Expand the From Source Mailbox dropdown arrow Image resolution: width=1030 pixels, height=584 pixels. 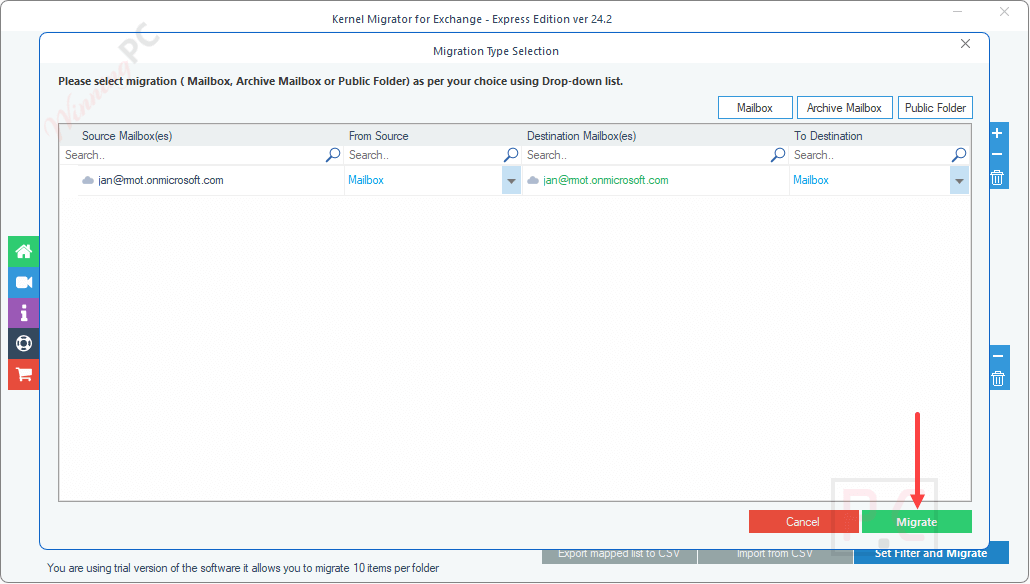click(511, 181)
